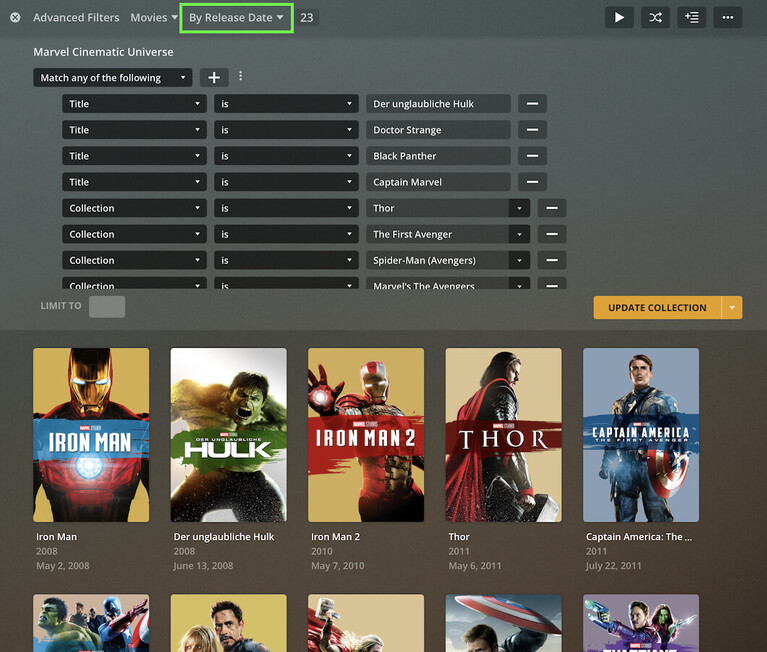The width and height of the screenshot is (767, 652).
Task: Click the Limit To input box
Action: (107, 307)
